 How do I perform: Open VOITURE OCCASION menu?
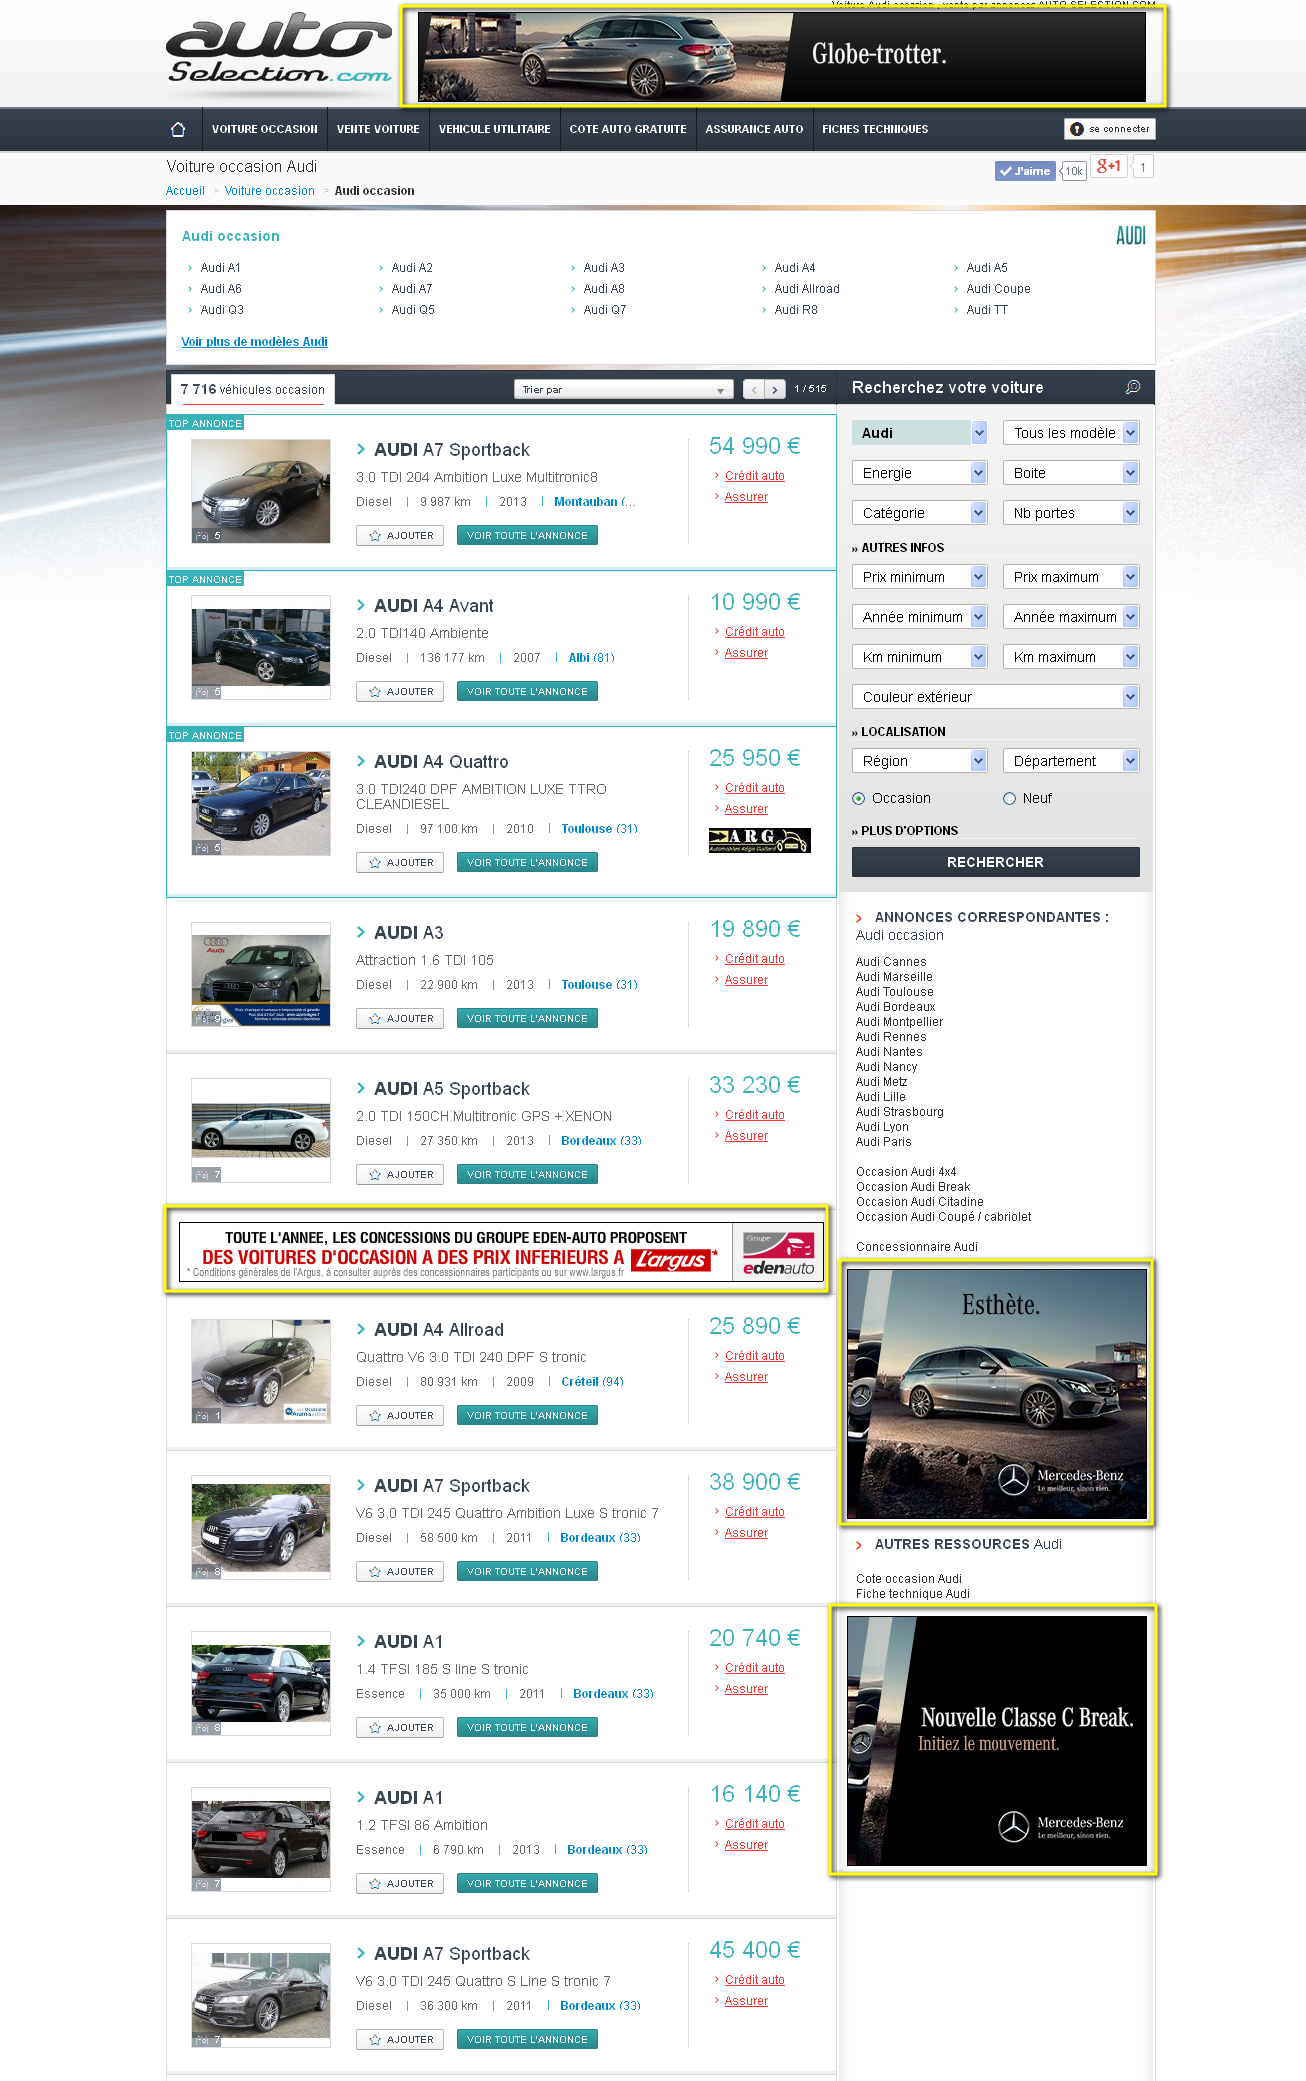tap(265, 129)
